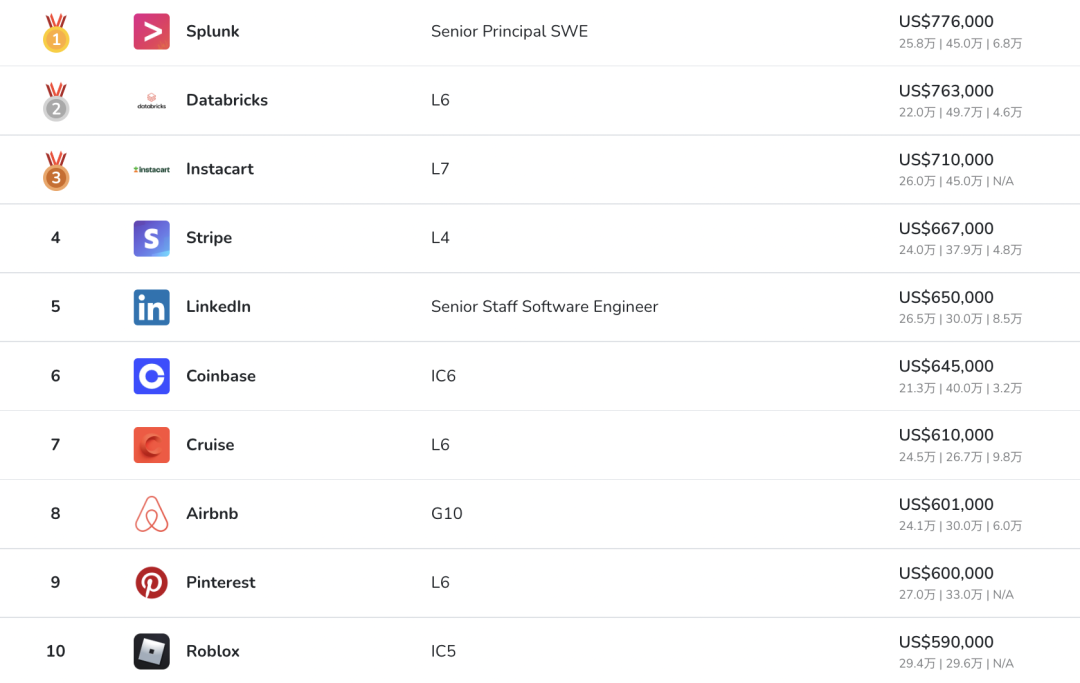
Task: Click the Stripe logo icon
Action: click(151, 238)
